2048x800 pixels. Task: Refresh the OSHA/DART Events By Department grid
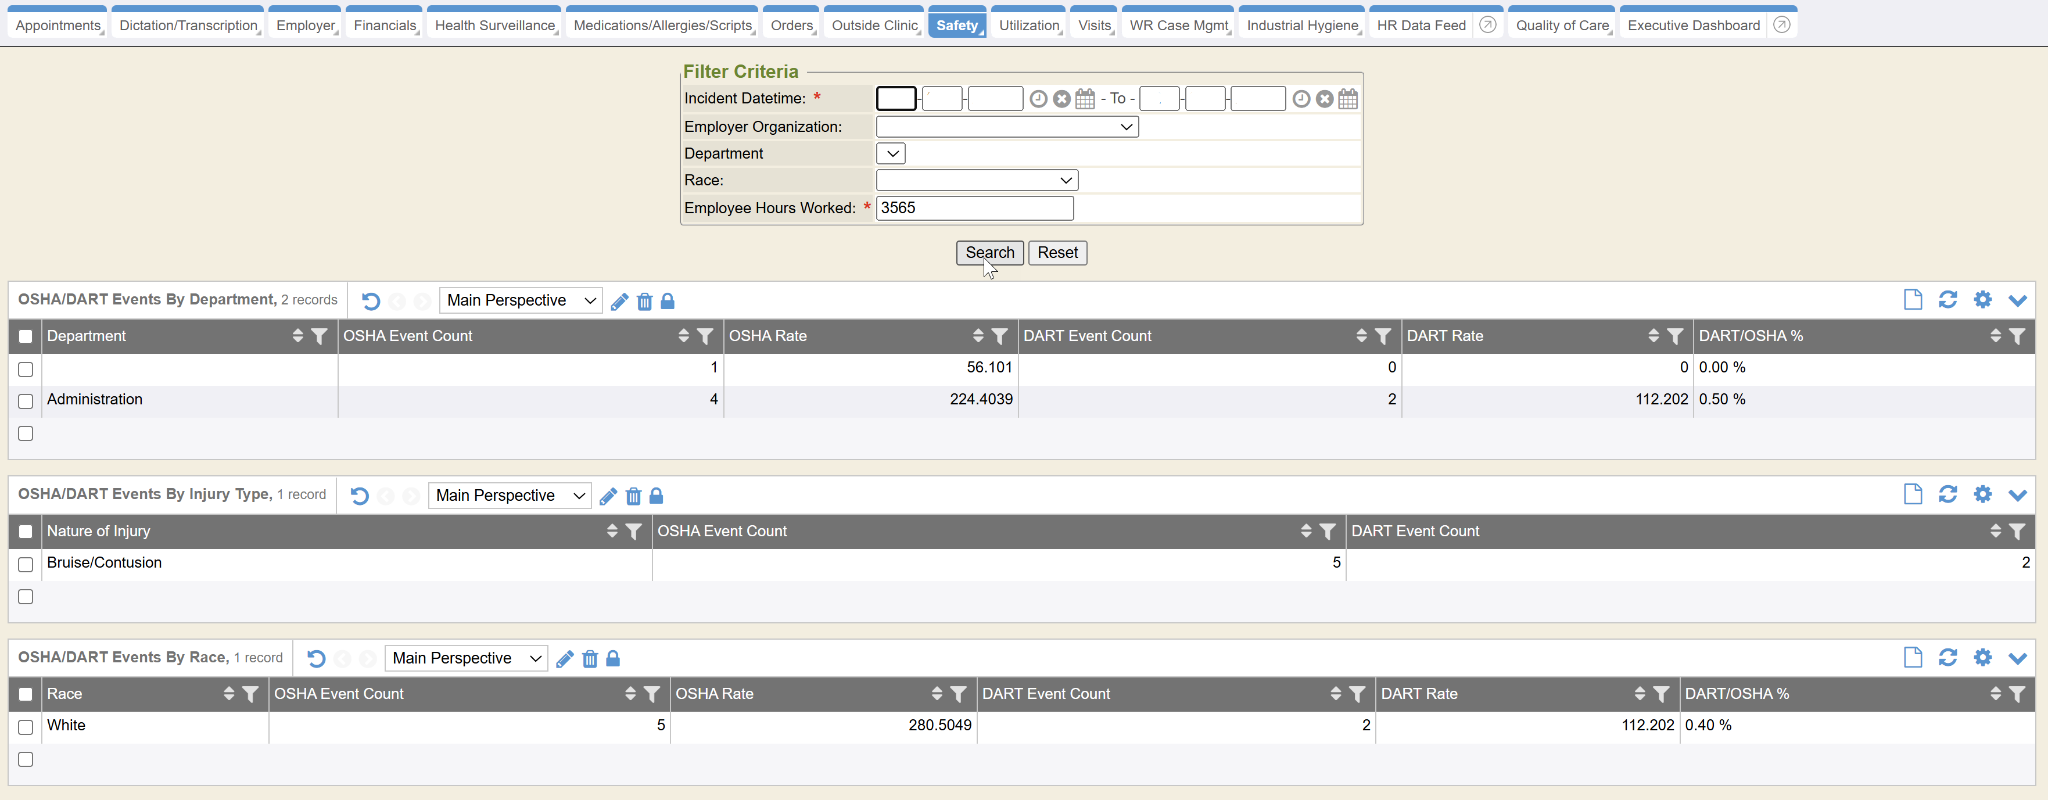(1948, 300)
